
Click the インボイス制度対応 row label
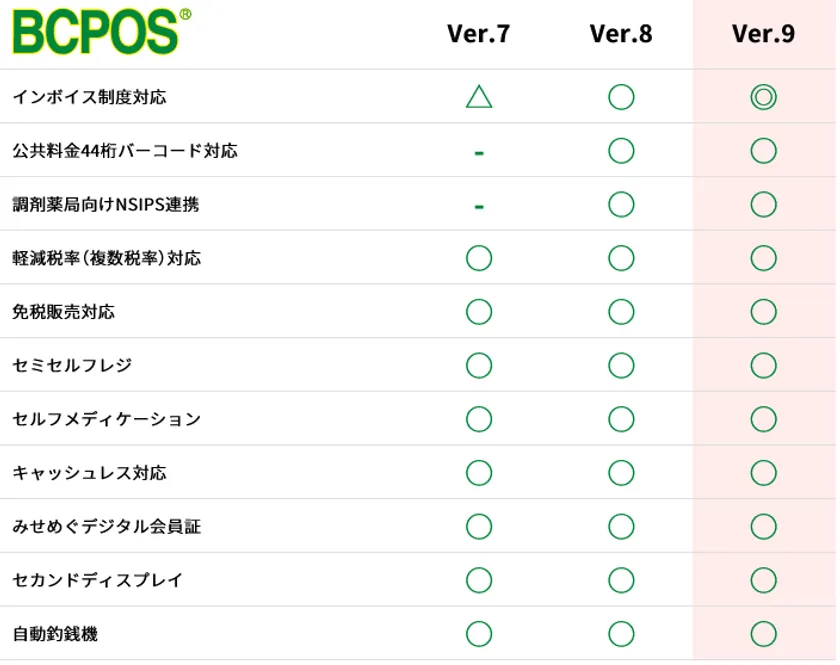pos(89,97)
